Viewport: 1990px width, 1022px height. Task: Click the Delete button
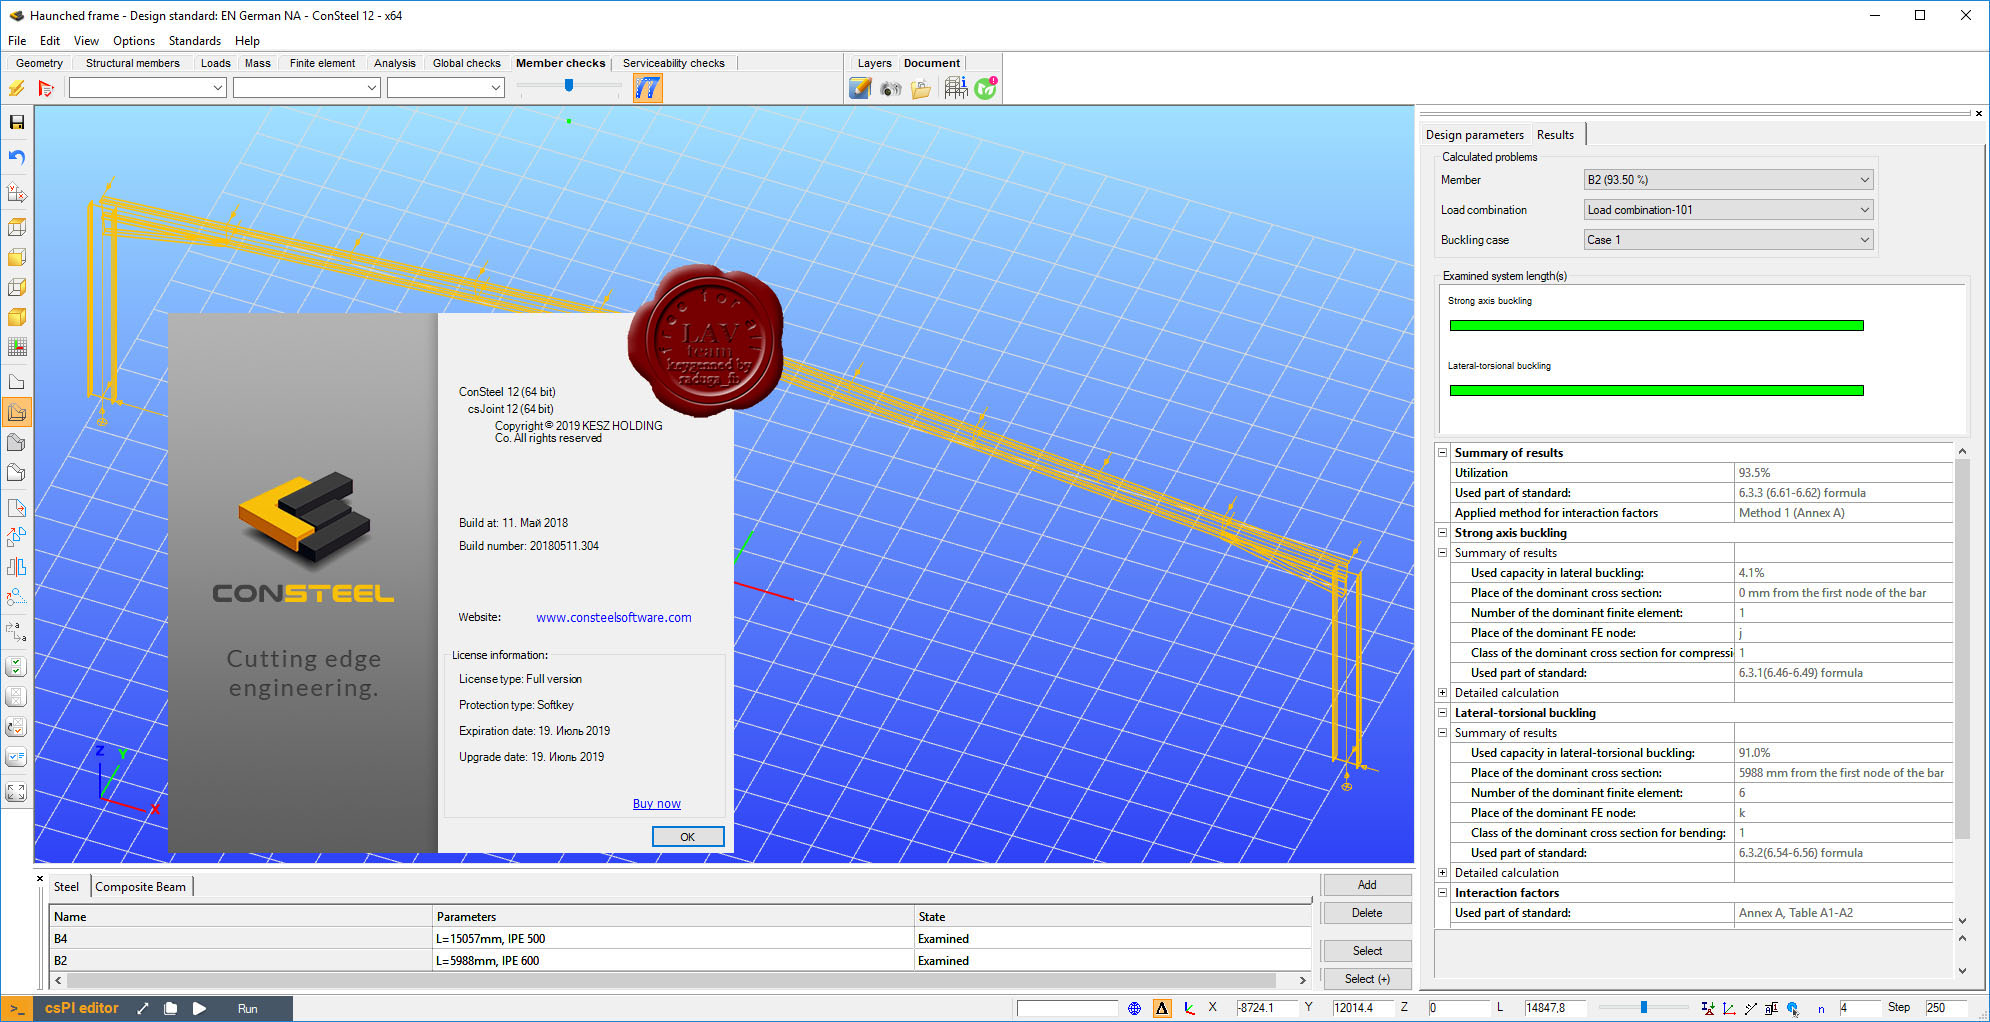coord(1367,913)
